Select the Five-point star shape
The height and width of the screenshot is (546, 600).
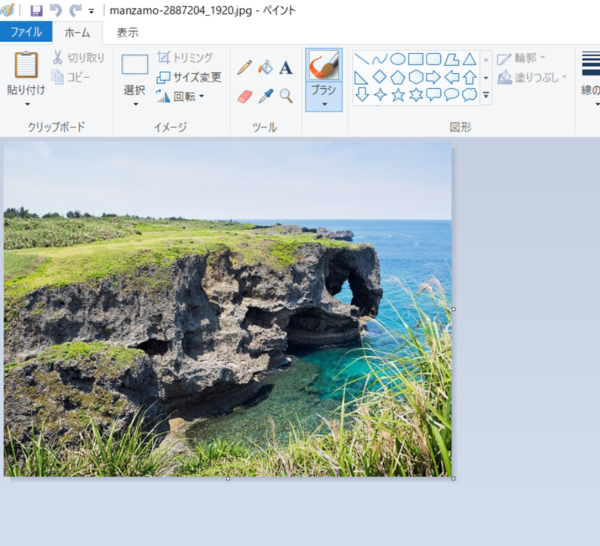(398, 95)
